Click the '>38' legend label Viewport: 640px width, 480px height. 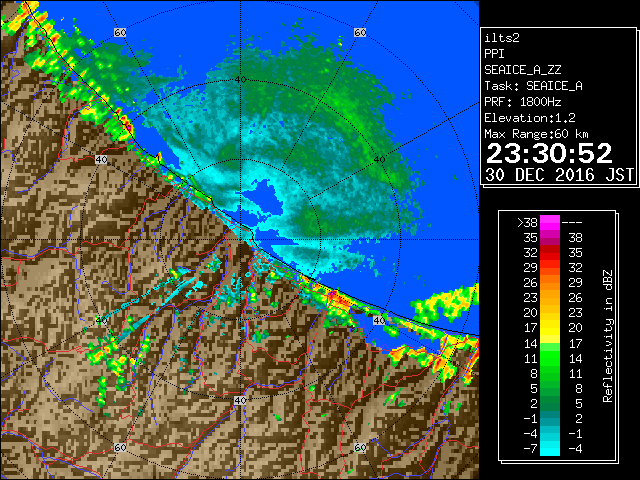pyautogui.click(x=527, y=222)
